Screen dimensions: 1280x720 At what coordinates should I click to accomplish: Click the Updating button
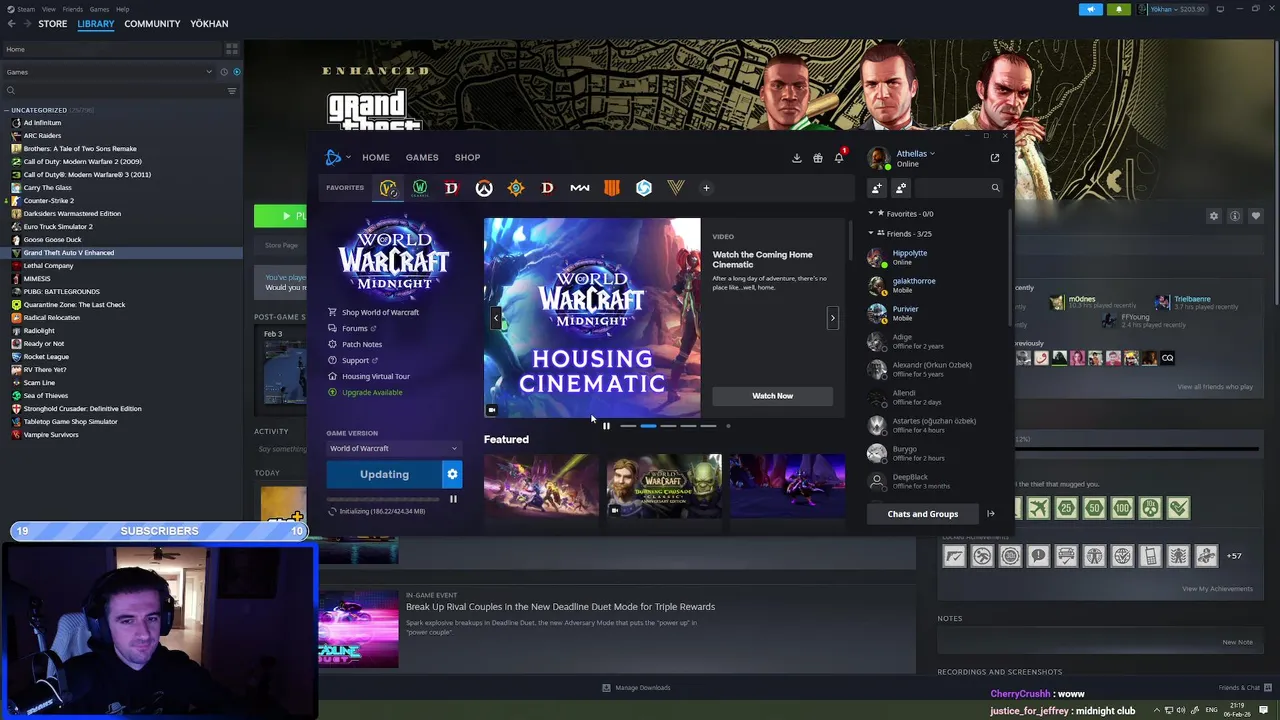point(384,475)
